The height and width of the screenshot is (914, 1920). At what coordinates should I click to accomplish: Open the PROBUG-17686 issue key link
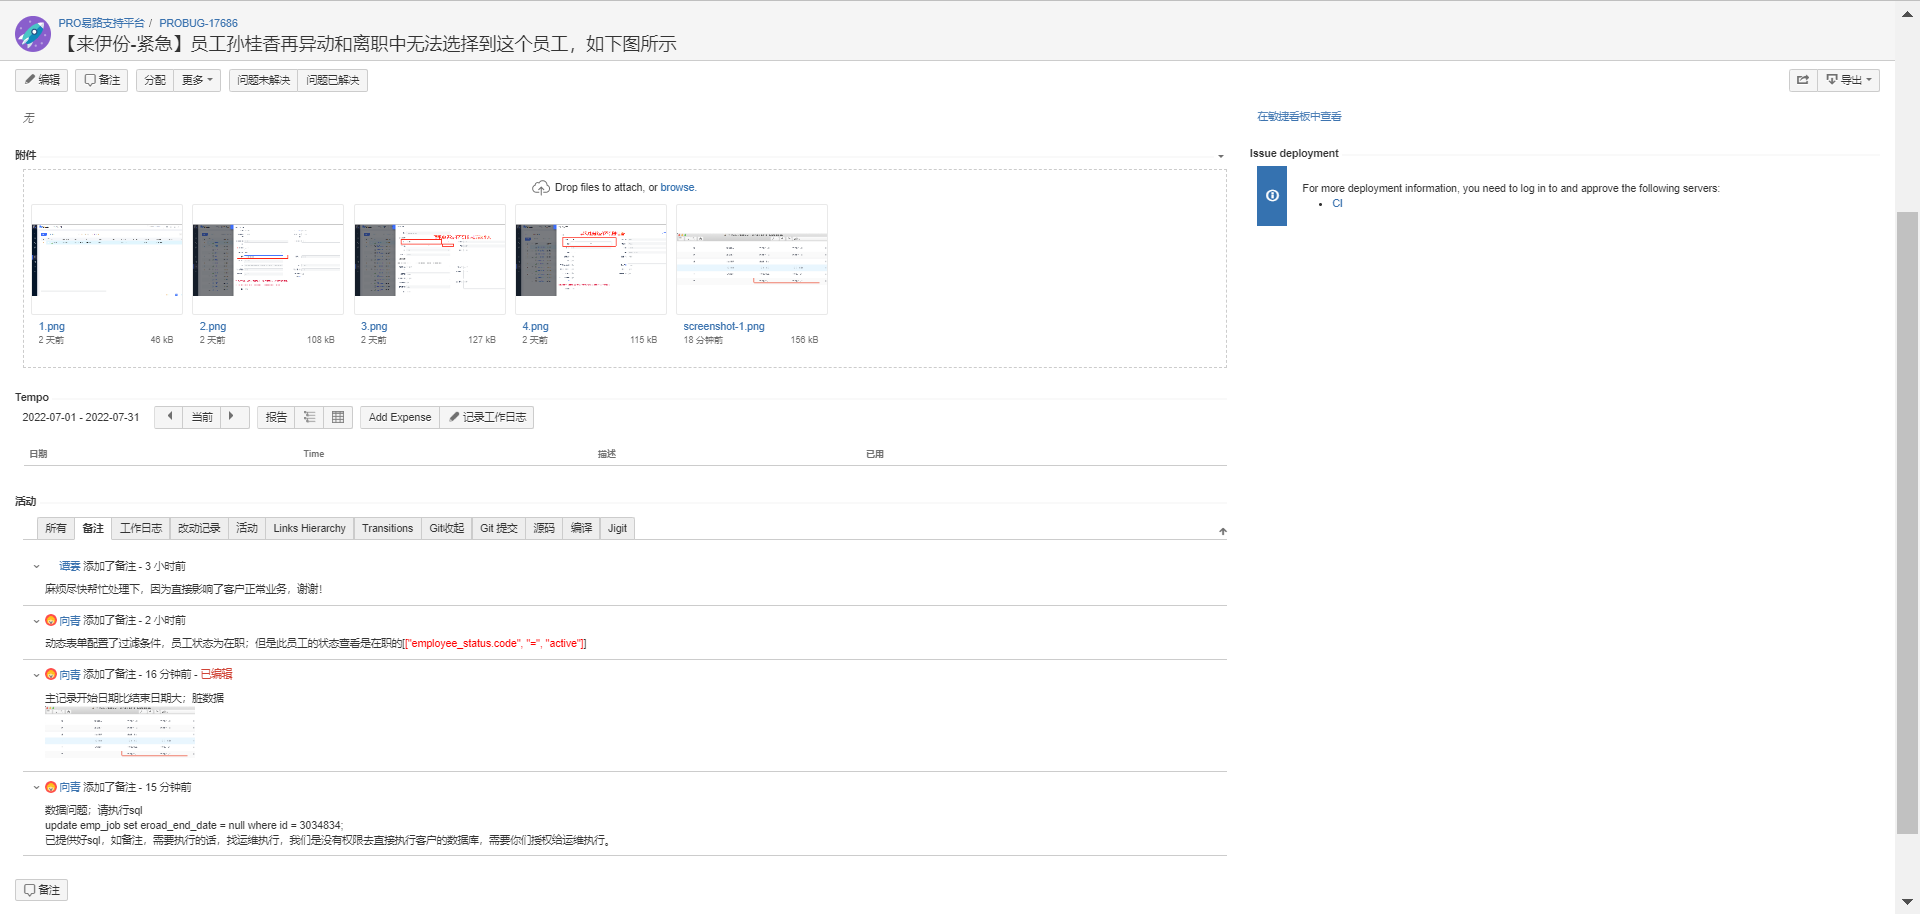pyautogui.click(x=198, y=23)
